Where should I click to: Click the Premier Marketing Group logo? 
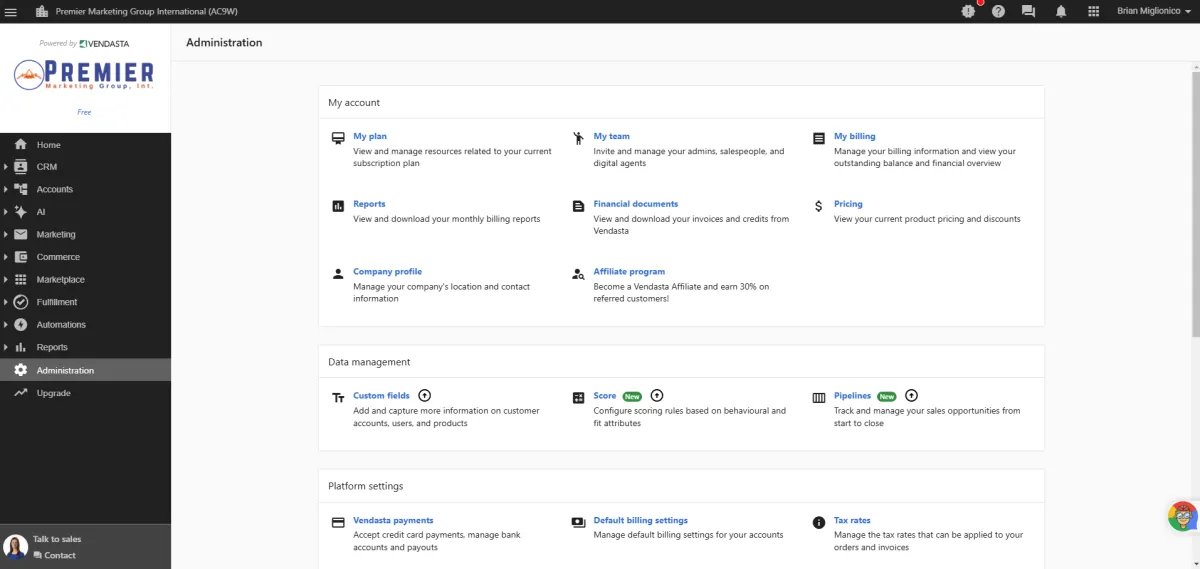point(85,74)
